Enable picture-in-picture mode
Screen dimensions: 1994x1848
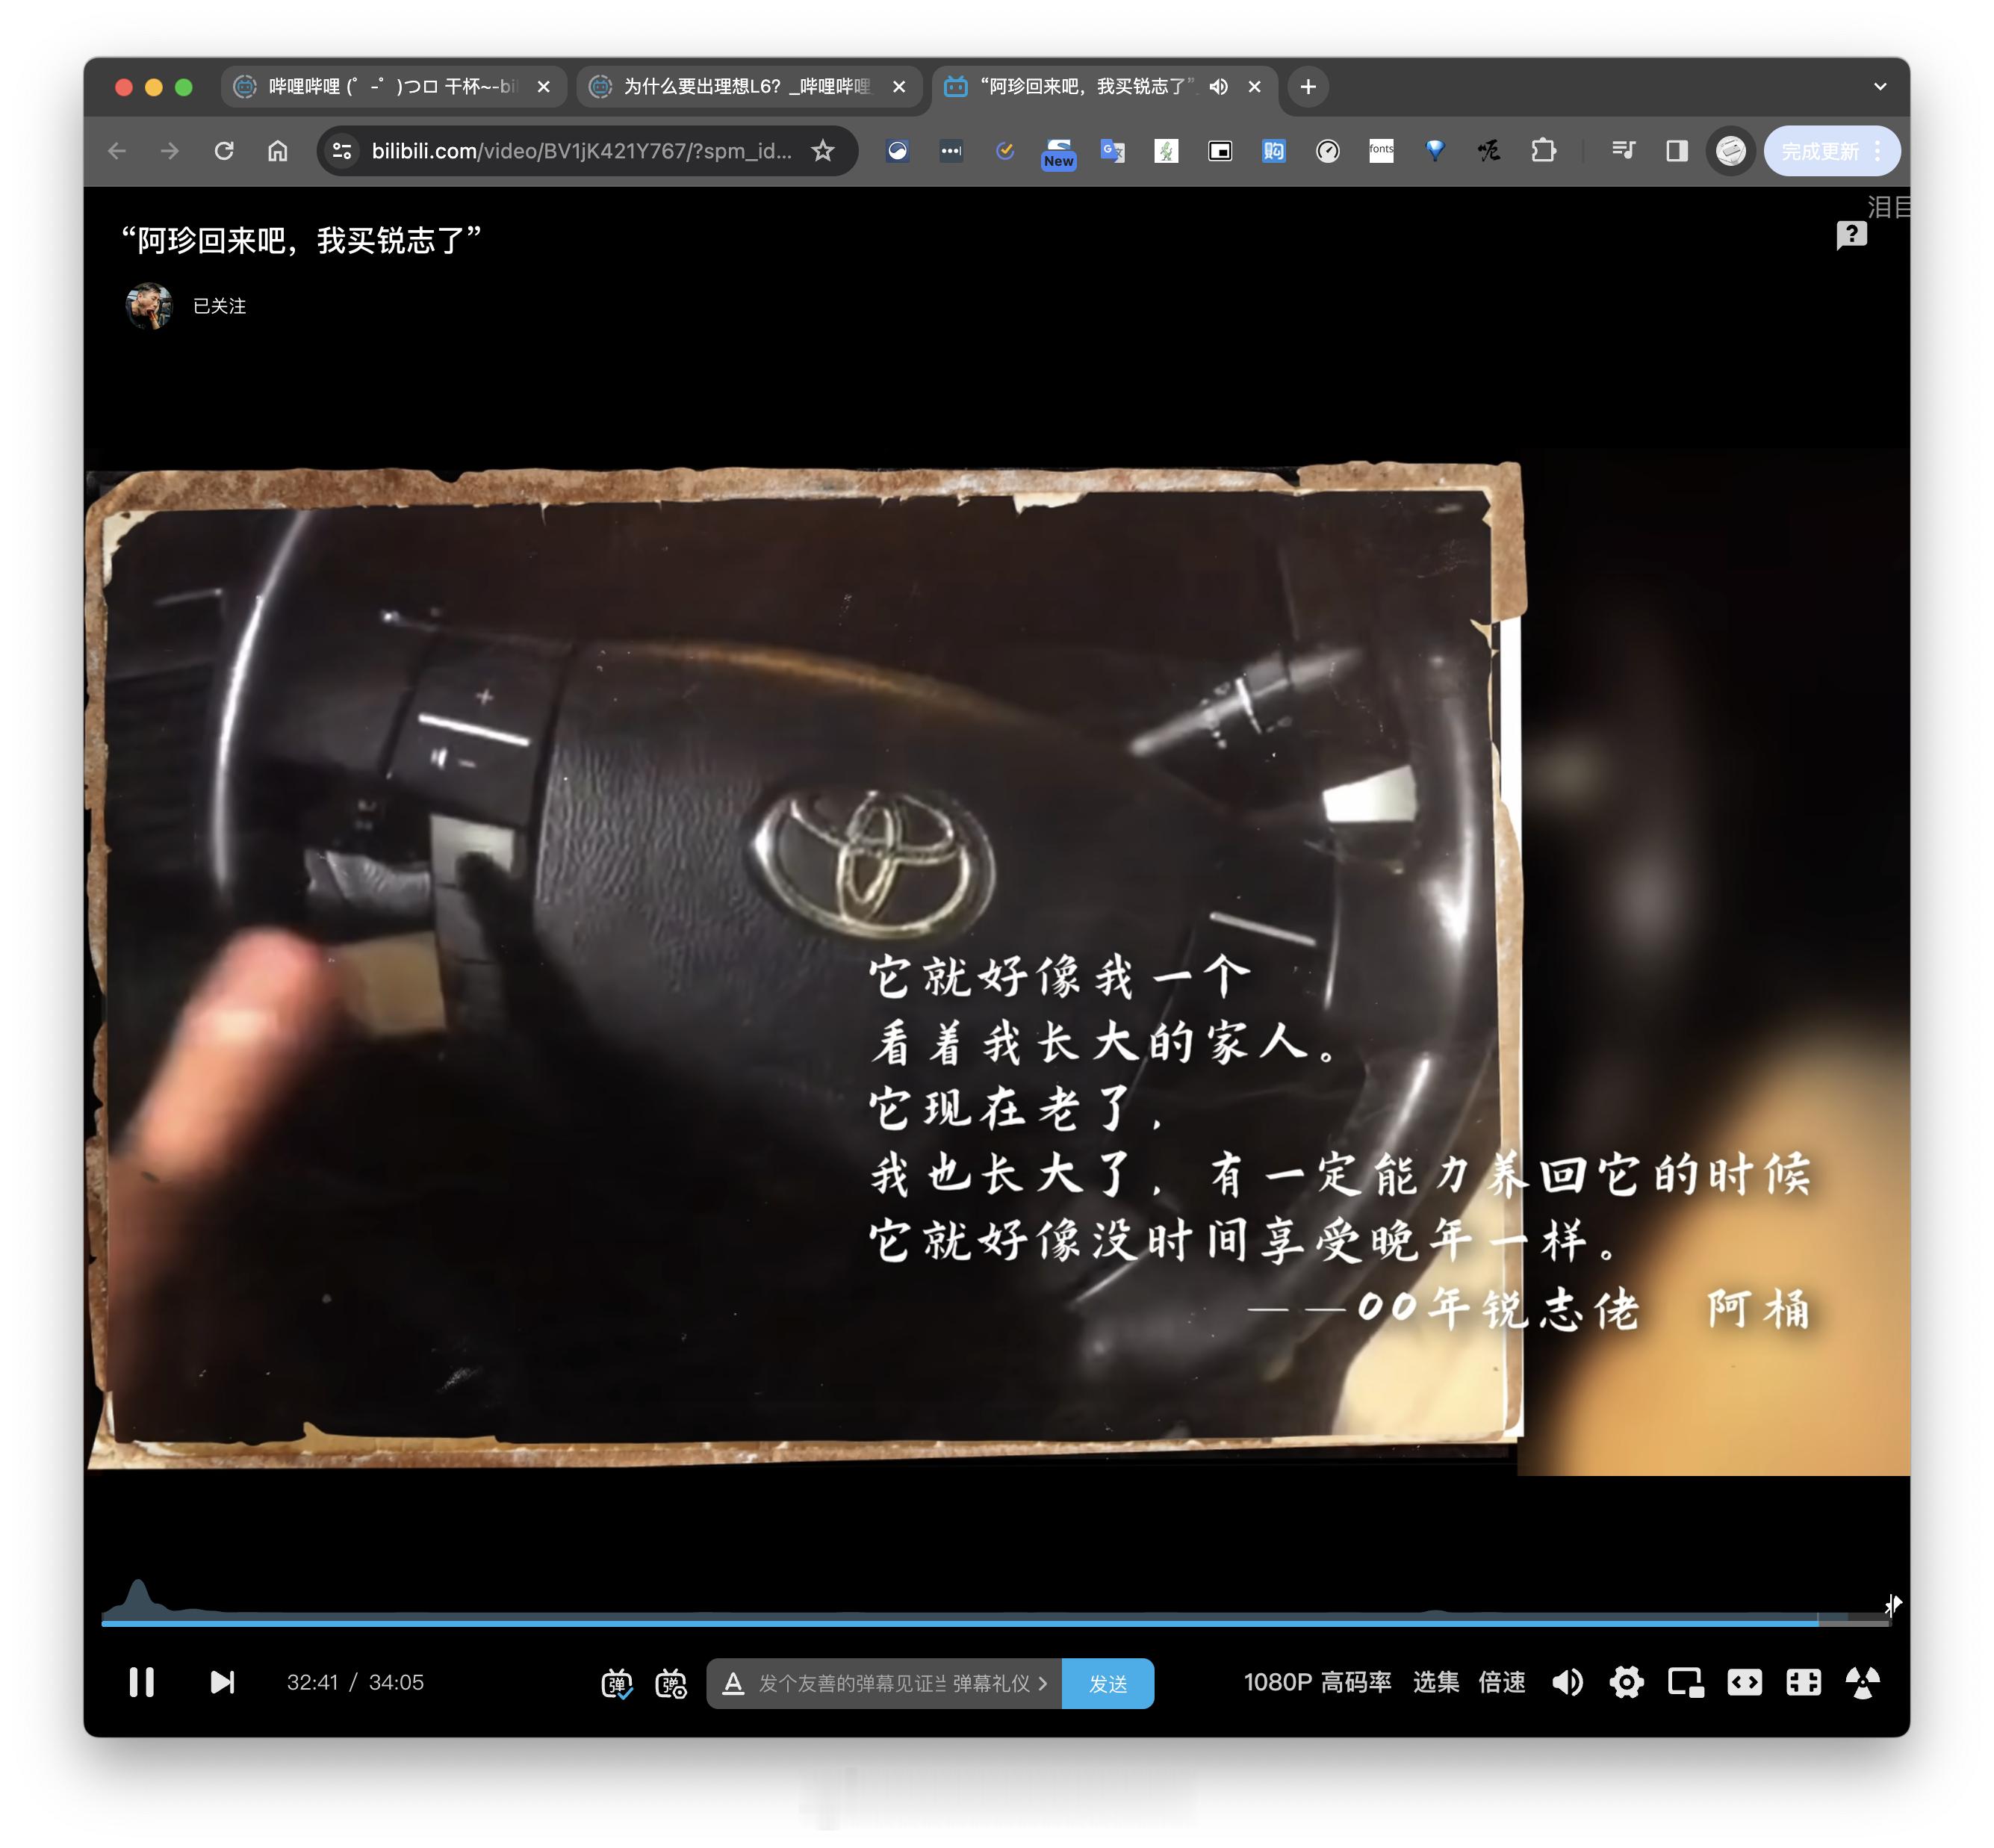(x=1685, y=1682)
